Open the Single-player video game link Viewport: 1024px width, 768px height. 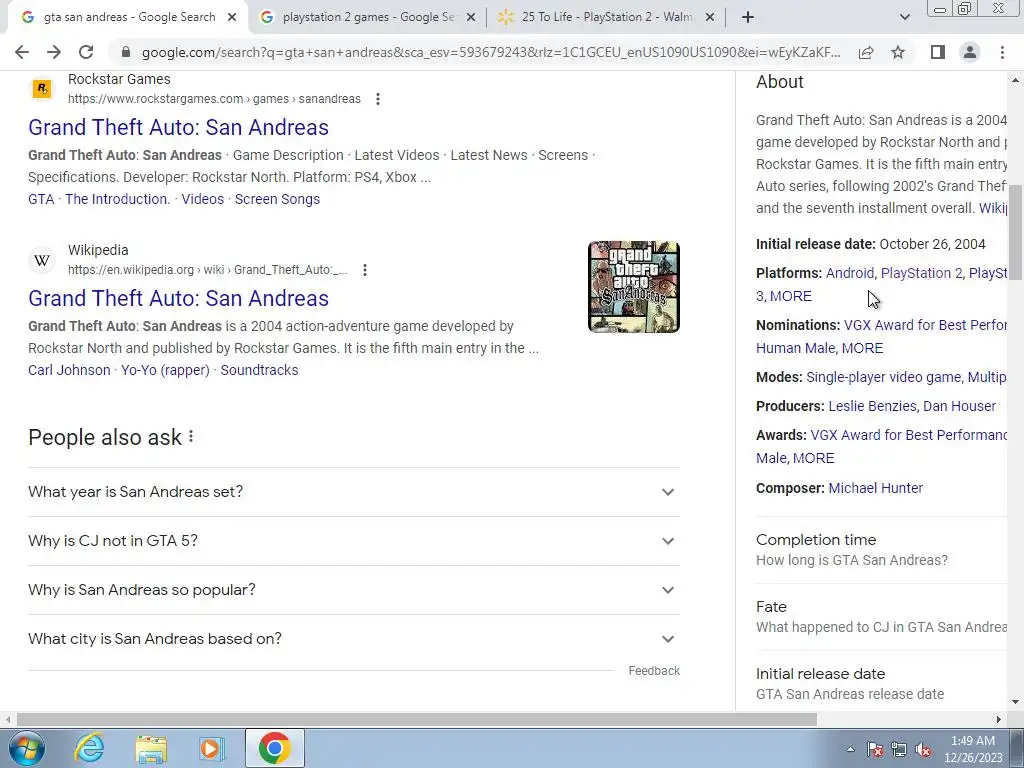coord(884,377)
